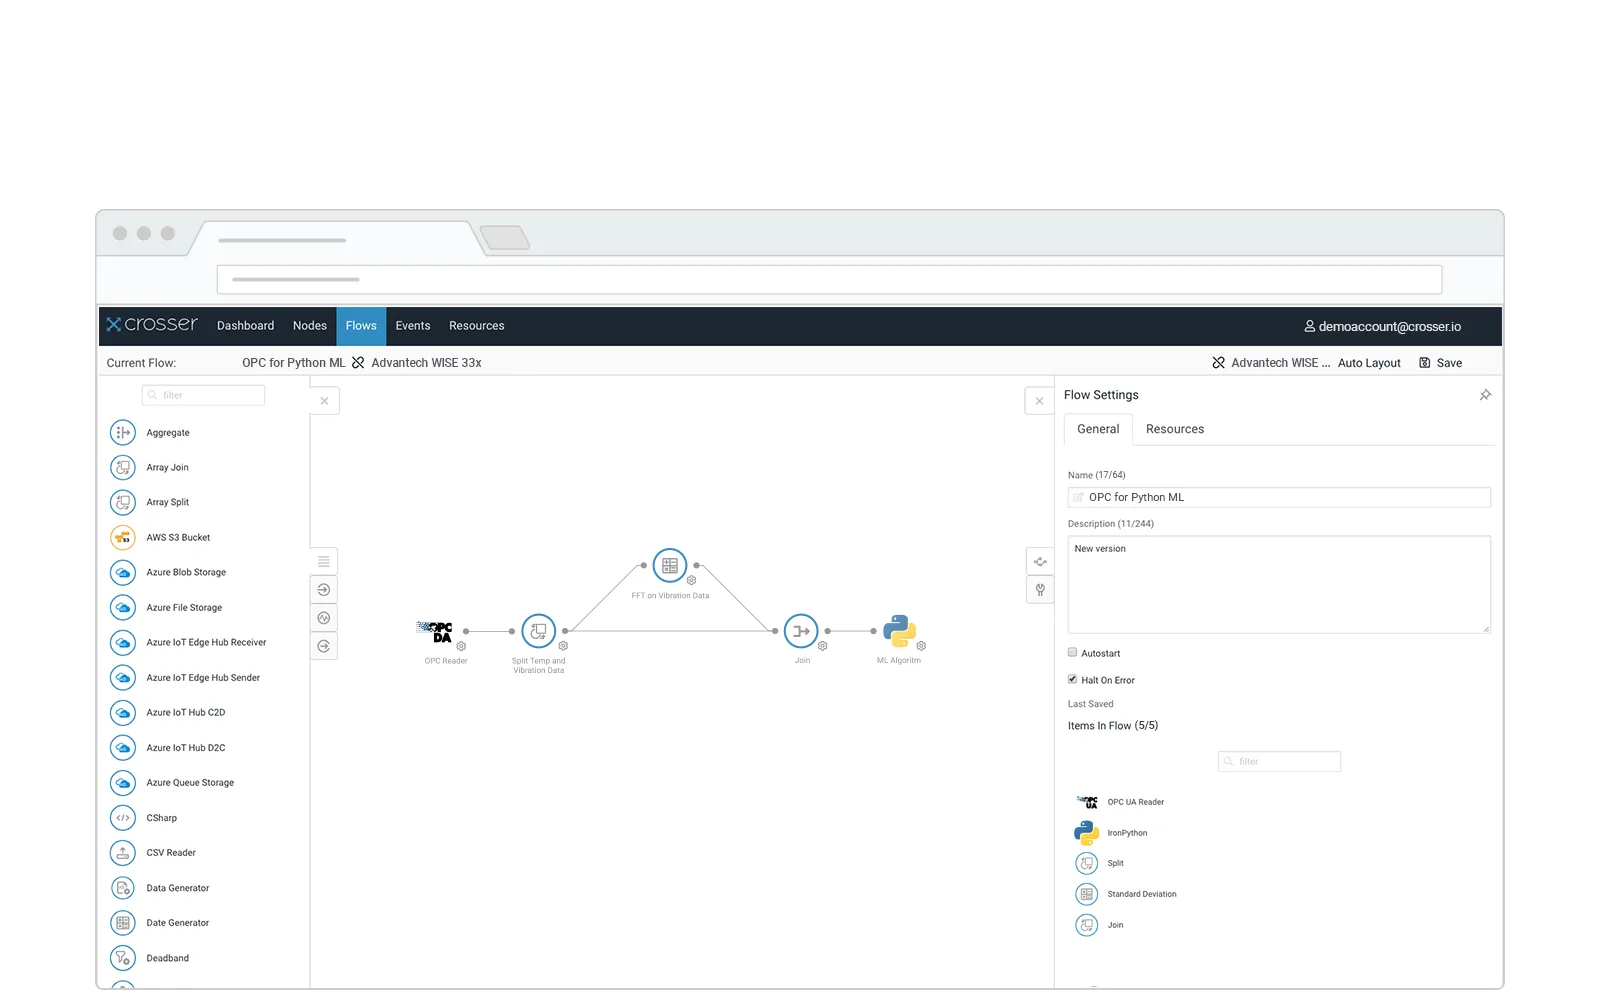Select OPC UA Reader in flow items

tap(1121, 802)
